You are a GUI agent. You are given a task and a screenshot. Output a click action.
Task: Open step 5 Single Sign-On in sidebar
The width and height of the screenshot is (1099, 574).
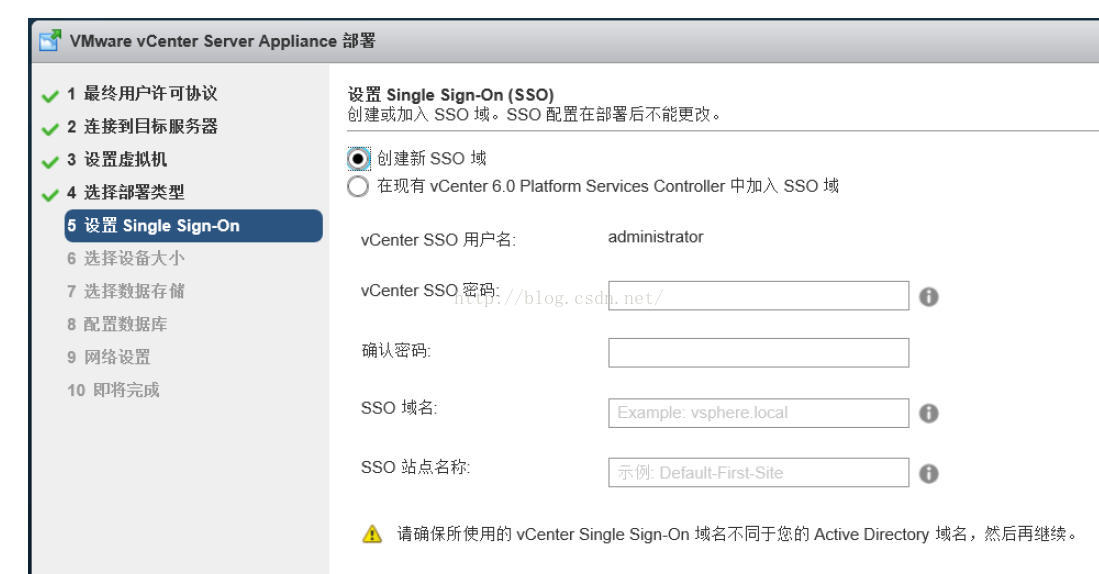[193, 226]
